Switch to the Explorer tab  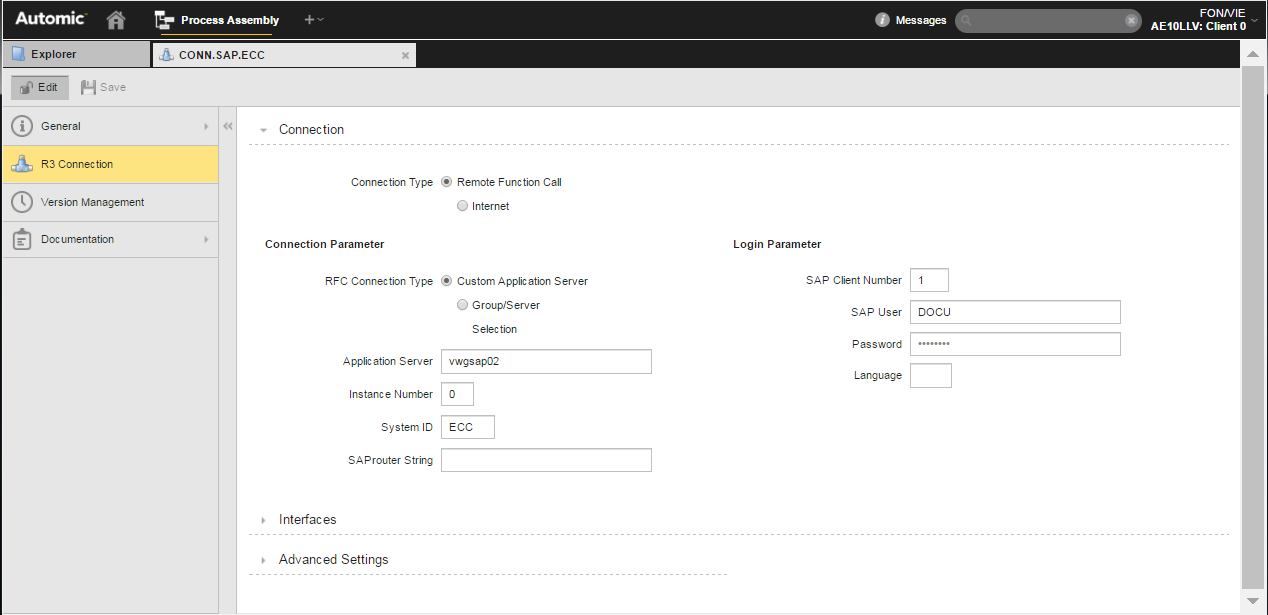coord(76,55)
